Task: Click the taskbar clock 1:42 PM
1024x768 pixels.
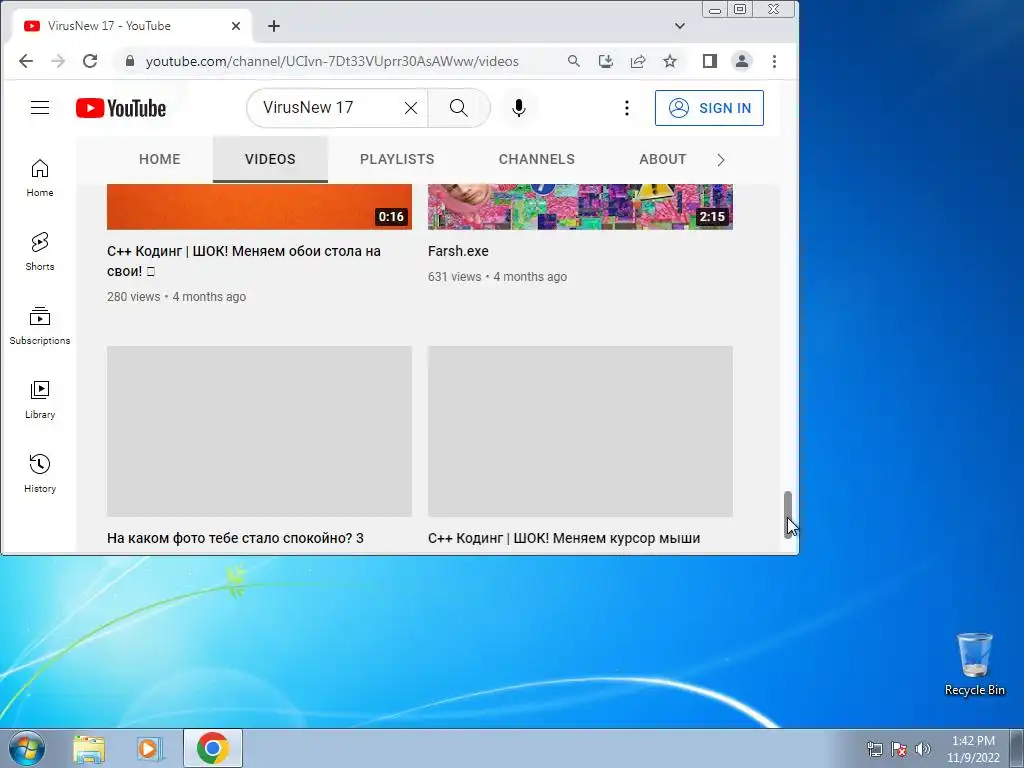Action: pos(973,748)
